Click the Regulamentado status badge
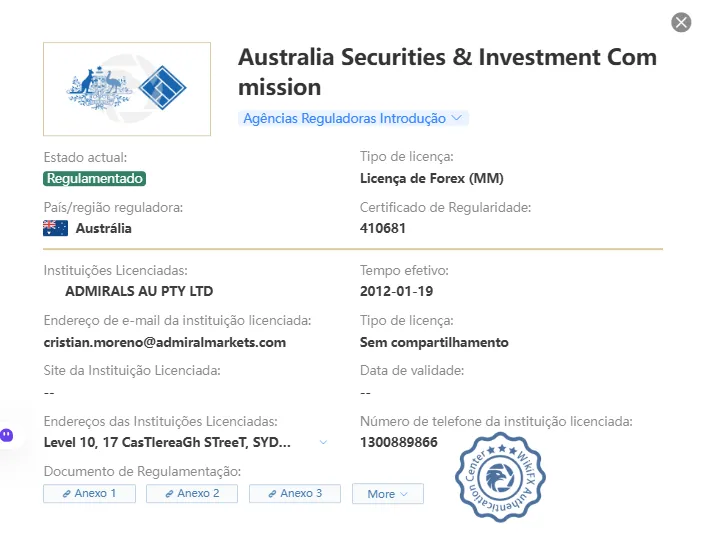Screen dimensions: 703x558 (x=95, y=178)
